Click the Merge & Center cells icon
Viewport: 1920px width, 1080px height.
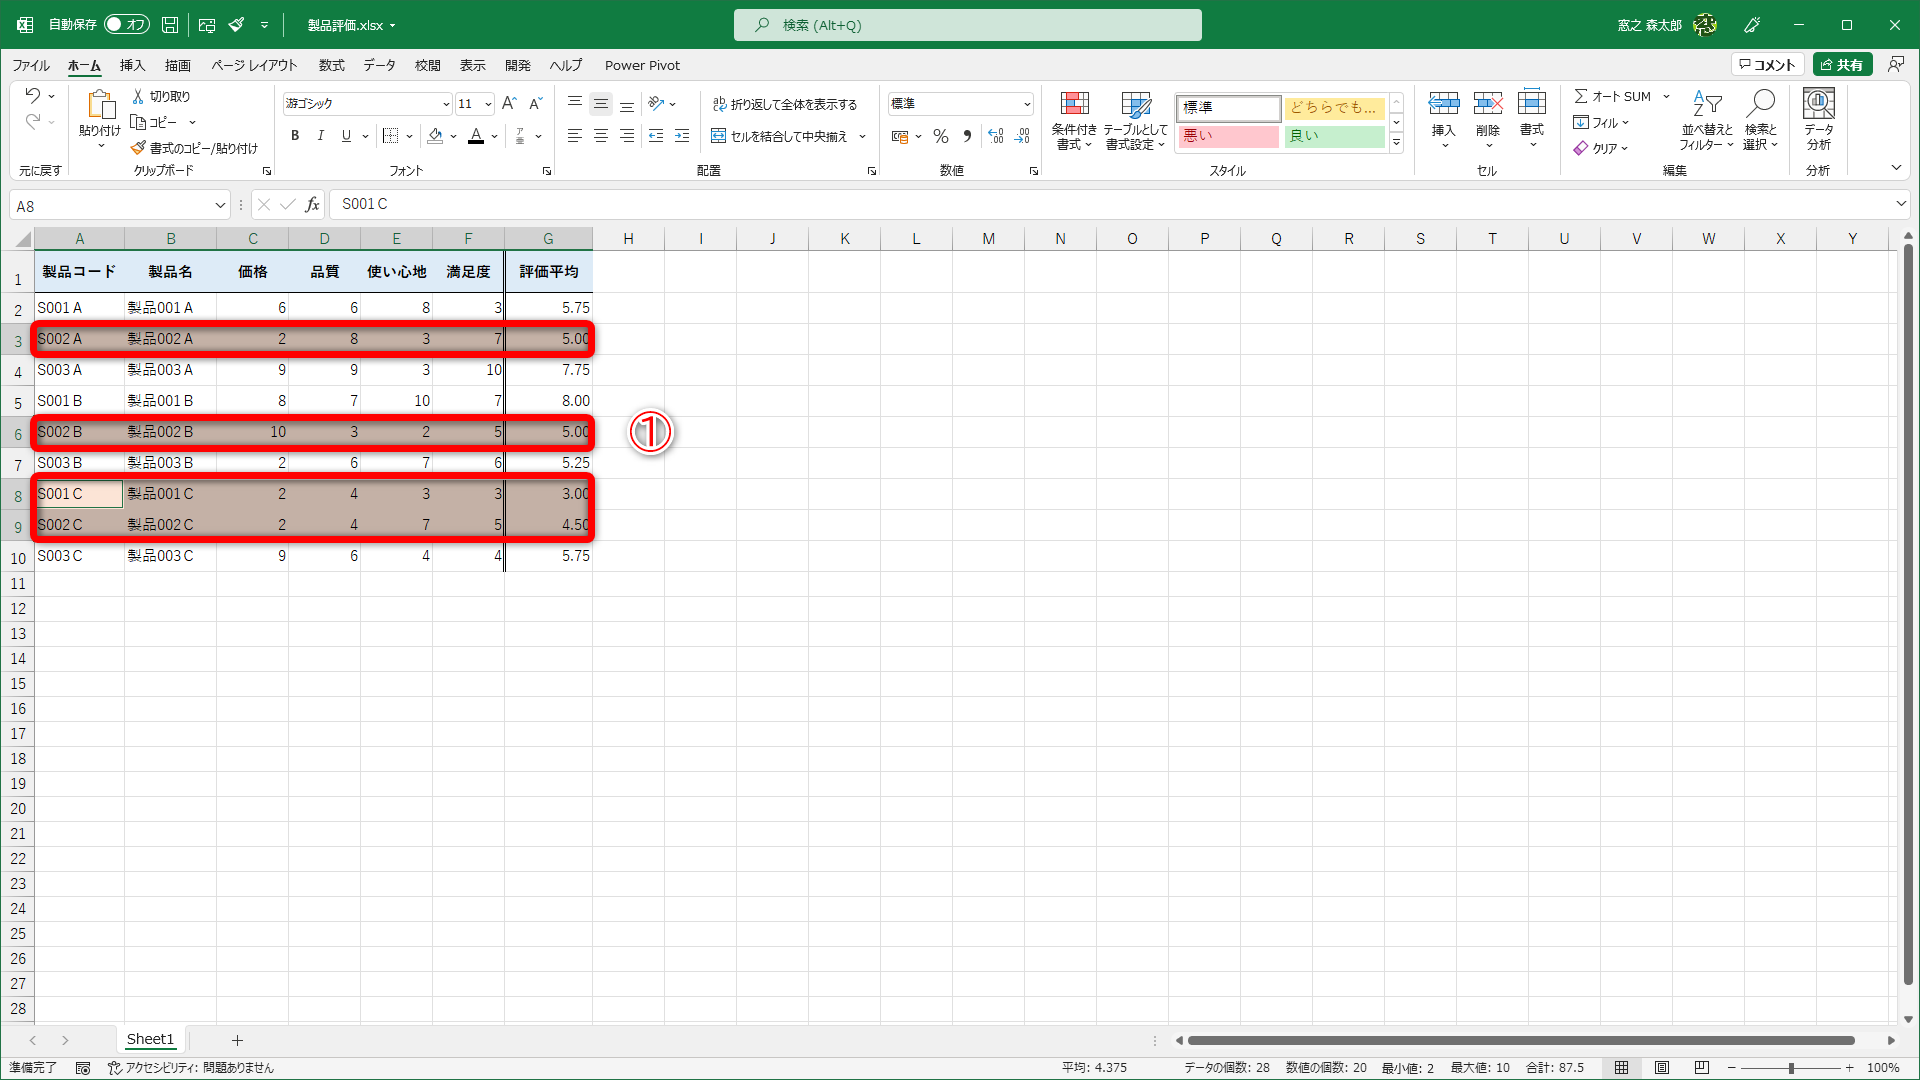pyautogui.click(x=719, y=136)
